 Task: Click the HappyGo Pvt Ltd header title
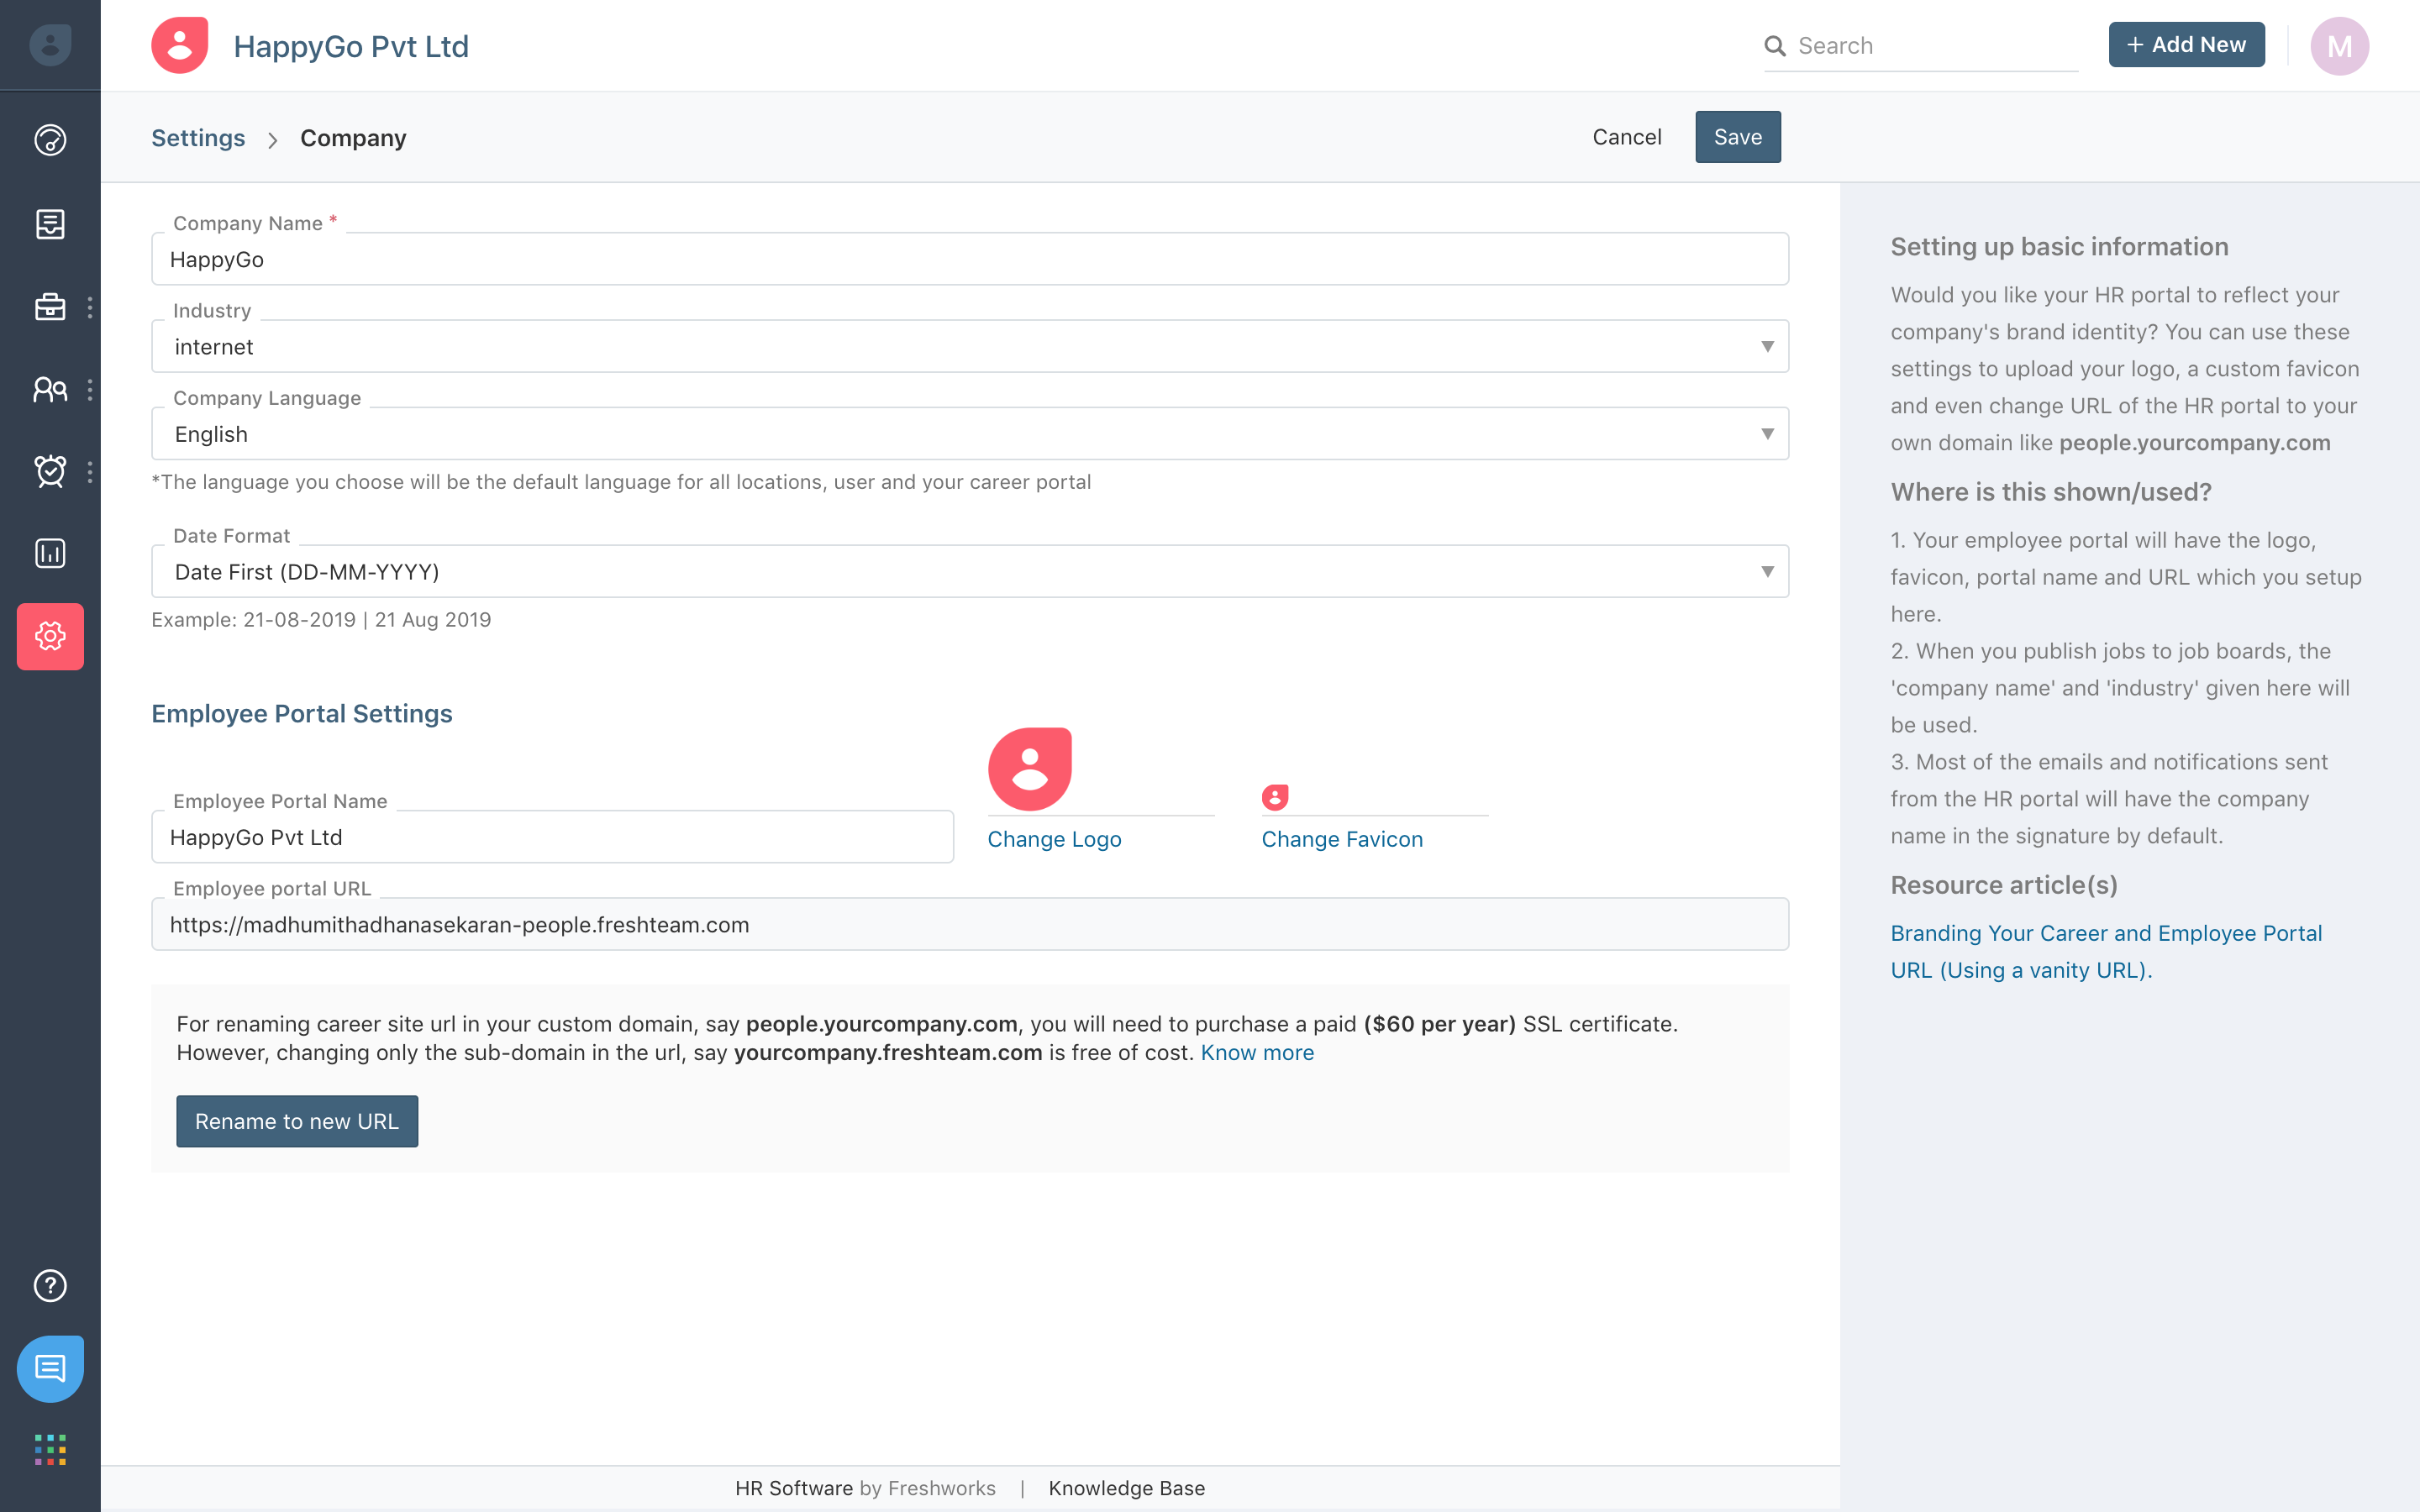pos(351,46)
